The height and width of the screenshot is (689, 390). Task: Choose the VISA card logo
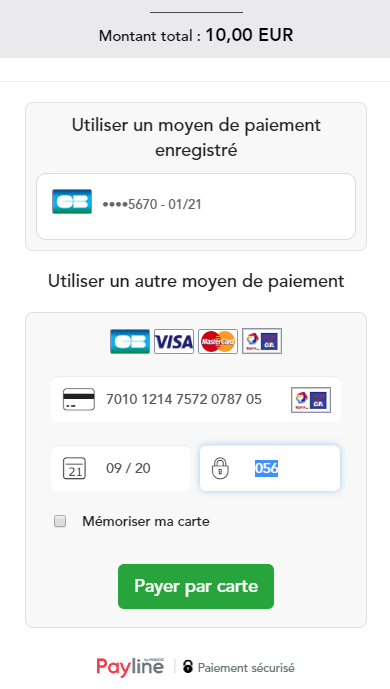pyautogui.click(x=173, y=341)
